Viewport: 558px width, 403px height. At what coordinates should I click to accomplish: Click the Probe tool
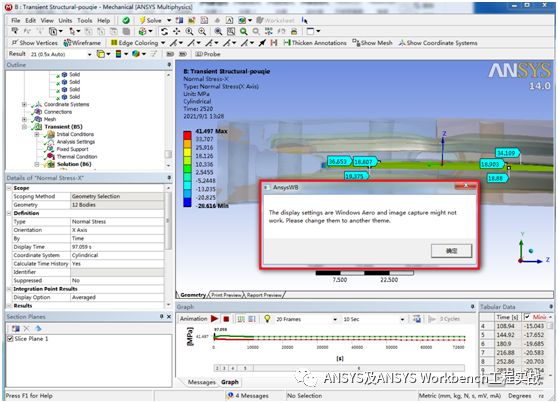[x=208, y=54]
